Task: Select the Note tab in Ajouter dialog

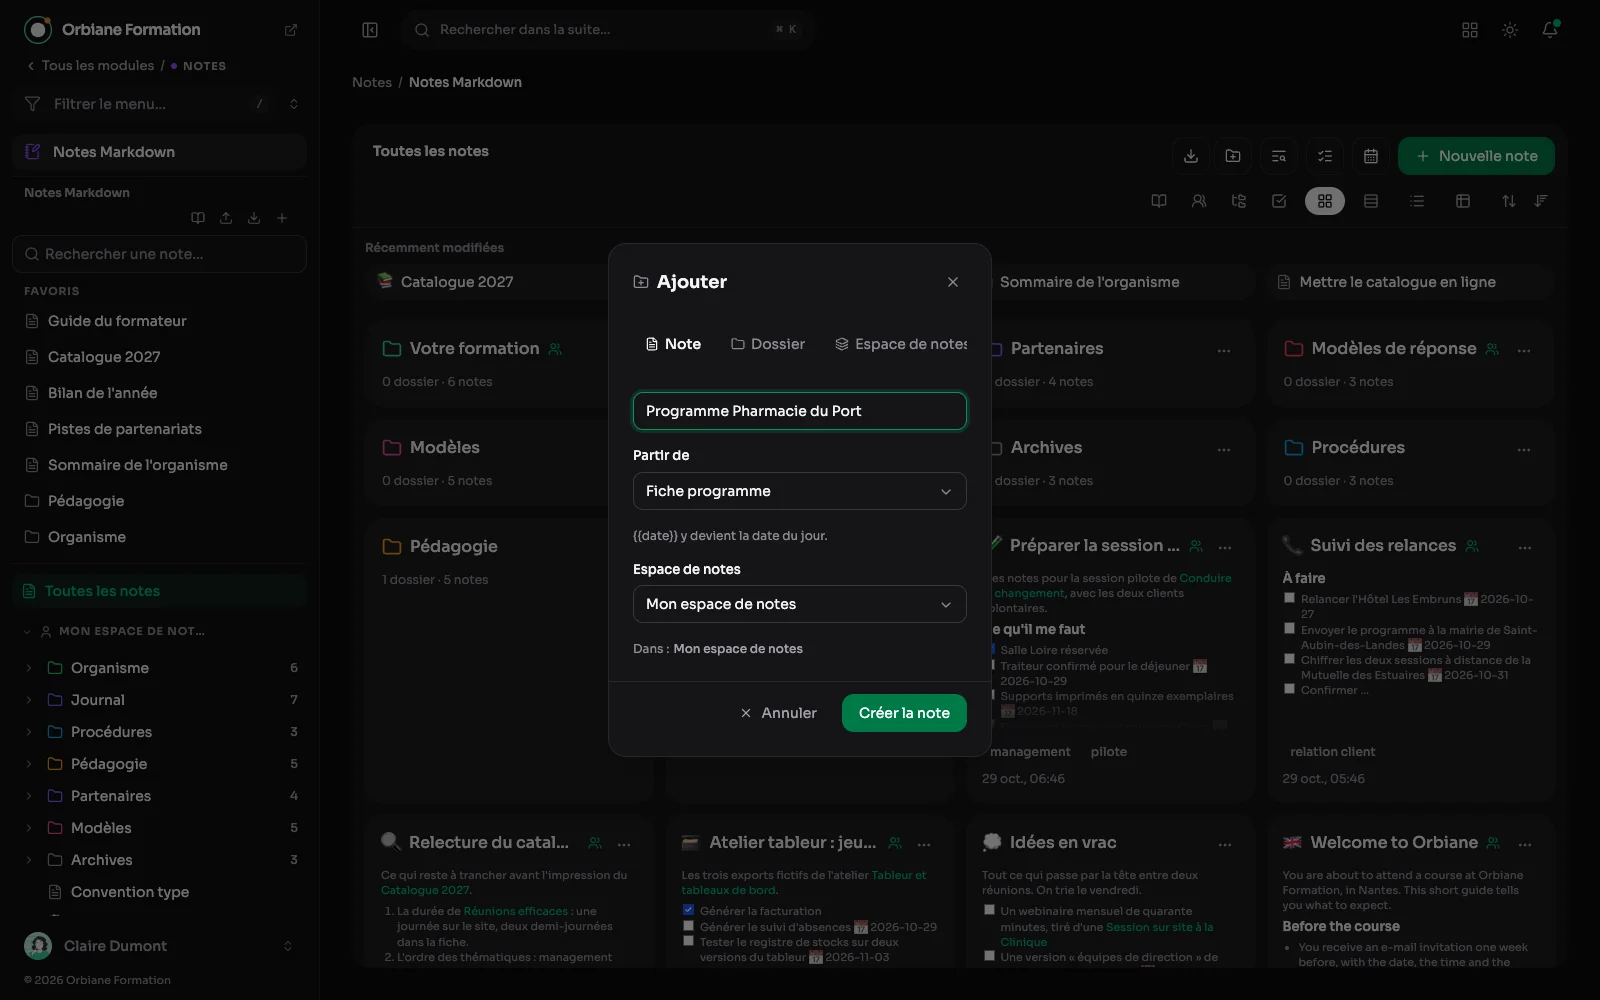Action: click(x=674, y=344)
